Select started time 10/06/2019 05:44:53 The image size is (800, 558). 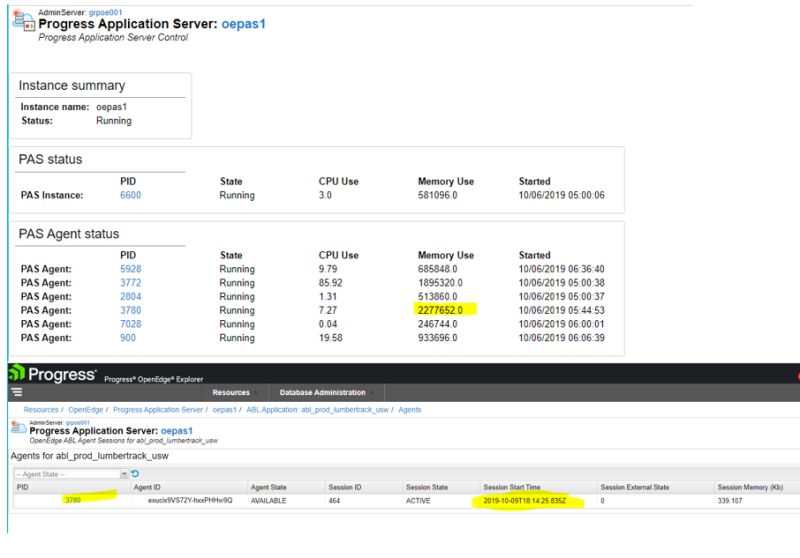tap(561, 310)
